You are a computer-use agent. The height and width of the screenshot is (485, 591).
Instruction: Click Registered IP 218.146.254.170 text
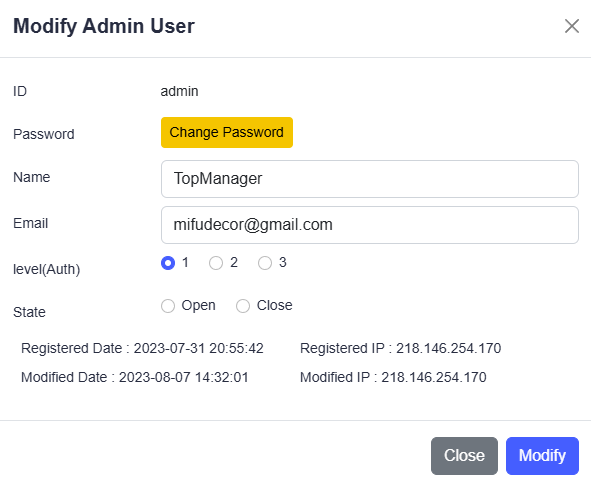tap(400, 348)
